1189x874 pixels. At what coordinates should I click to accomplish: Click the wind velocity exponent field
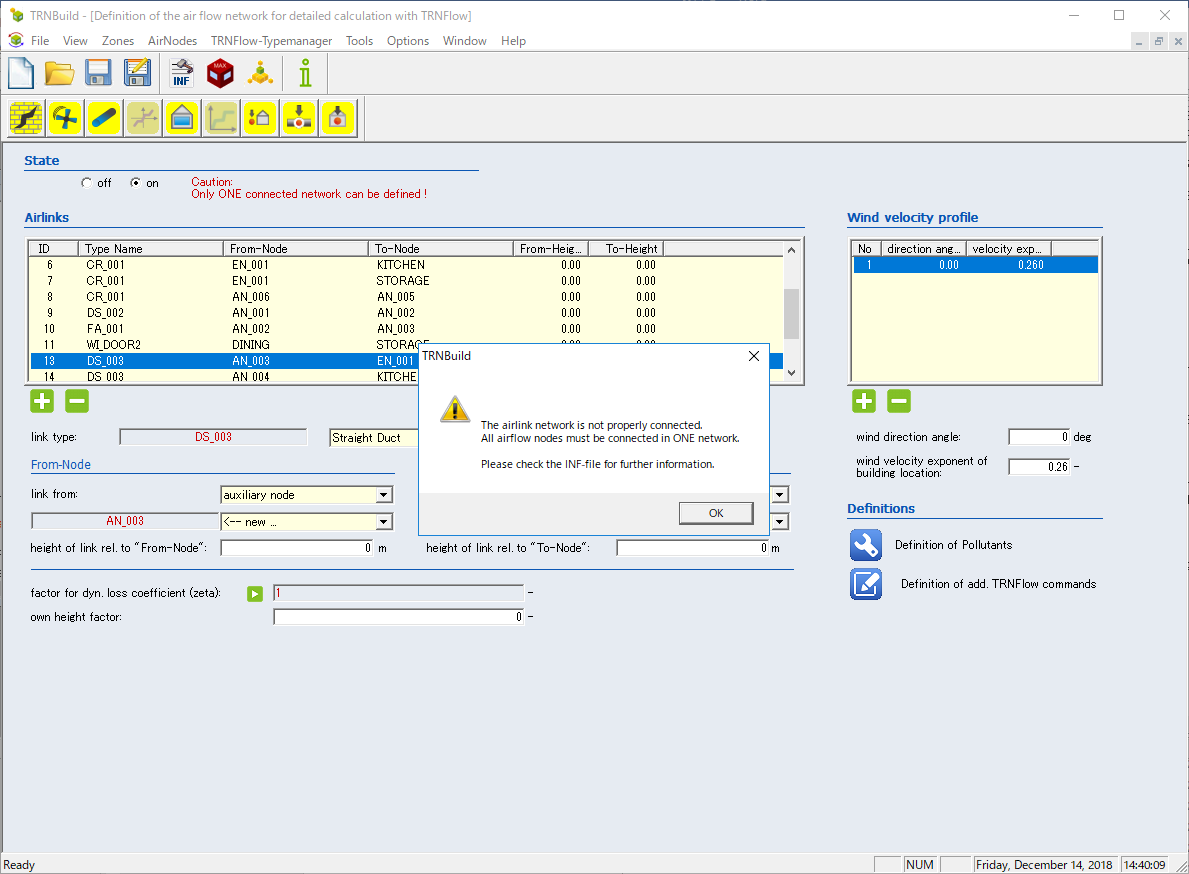point(1039,467)
